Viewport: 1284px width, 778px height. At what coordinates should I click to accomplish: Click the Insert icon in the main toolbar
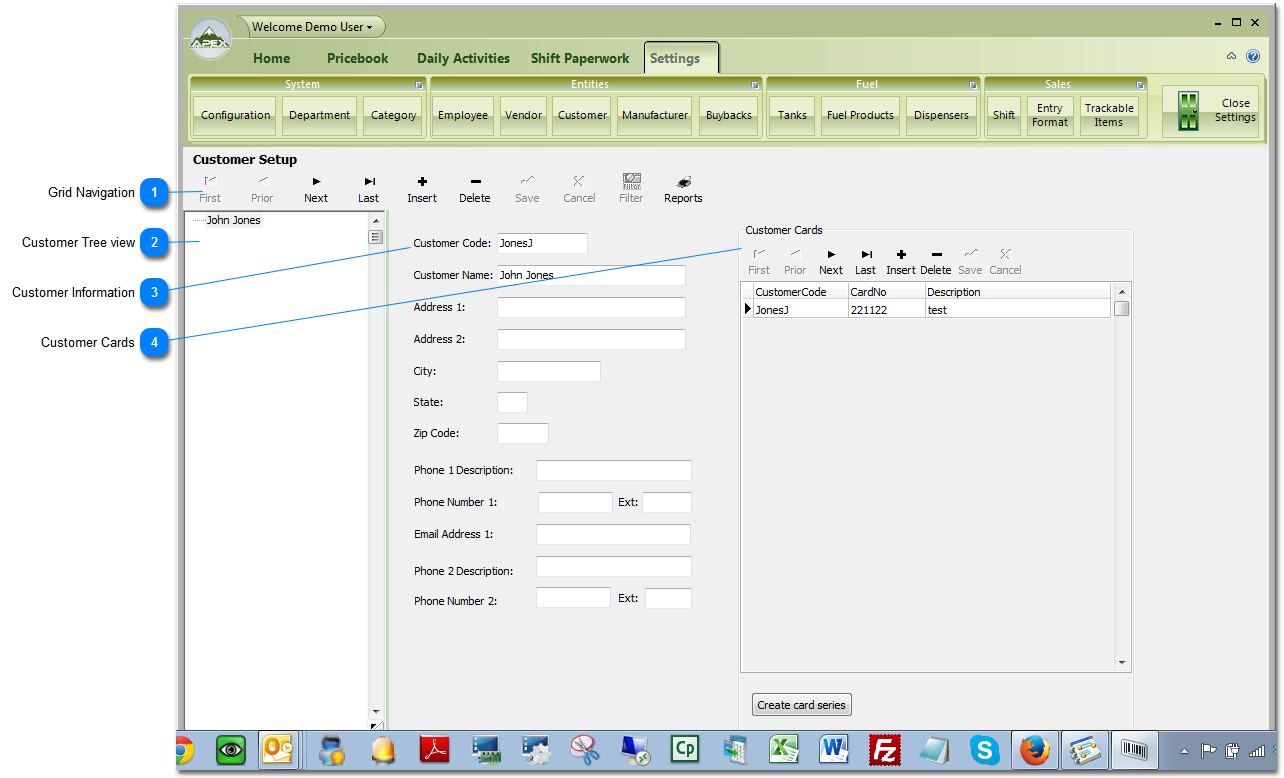click(x=421, y=188)
